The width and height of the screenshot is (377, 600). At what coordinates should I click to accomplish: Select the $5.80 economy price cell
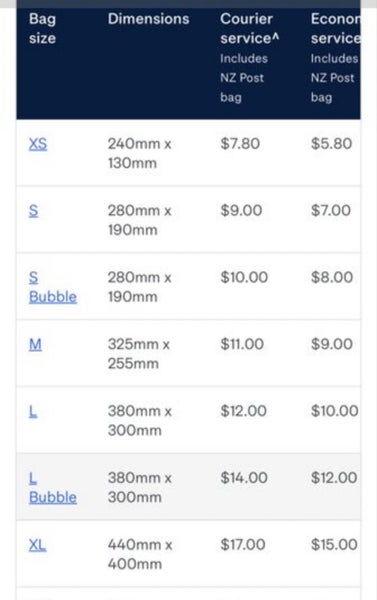[x=331, y=143]
